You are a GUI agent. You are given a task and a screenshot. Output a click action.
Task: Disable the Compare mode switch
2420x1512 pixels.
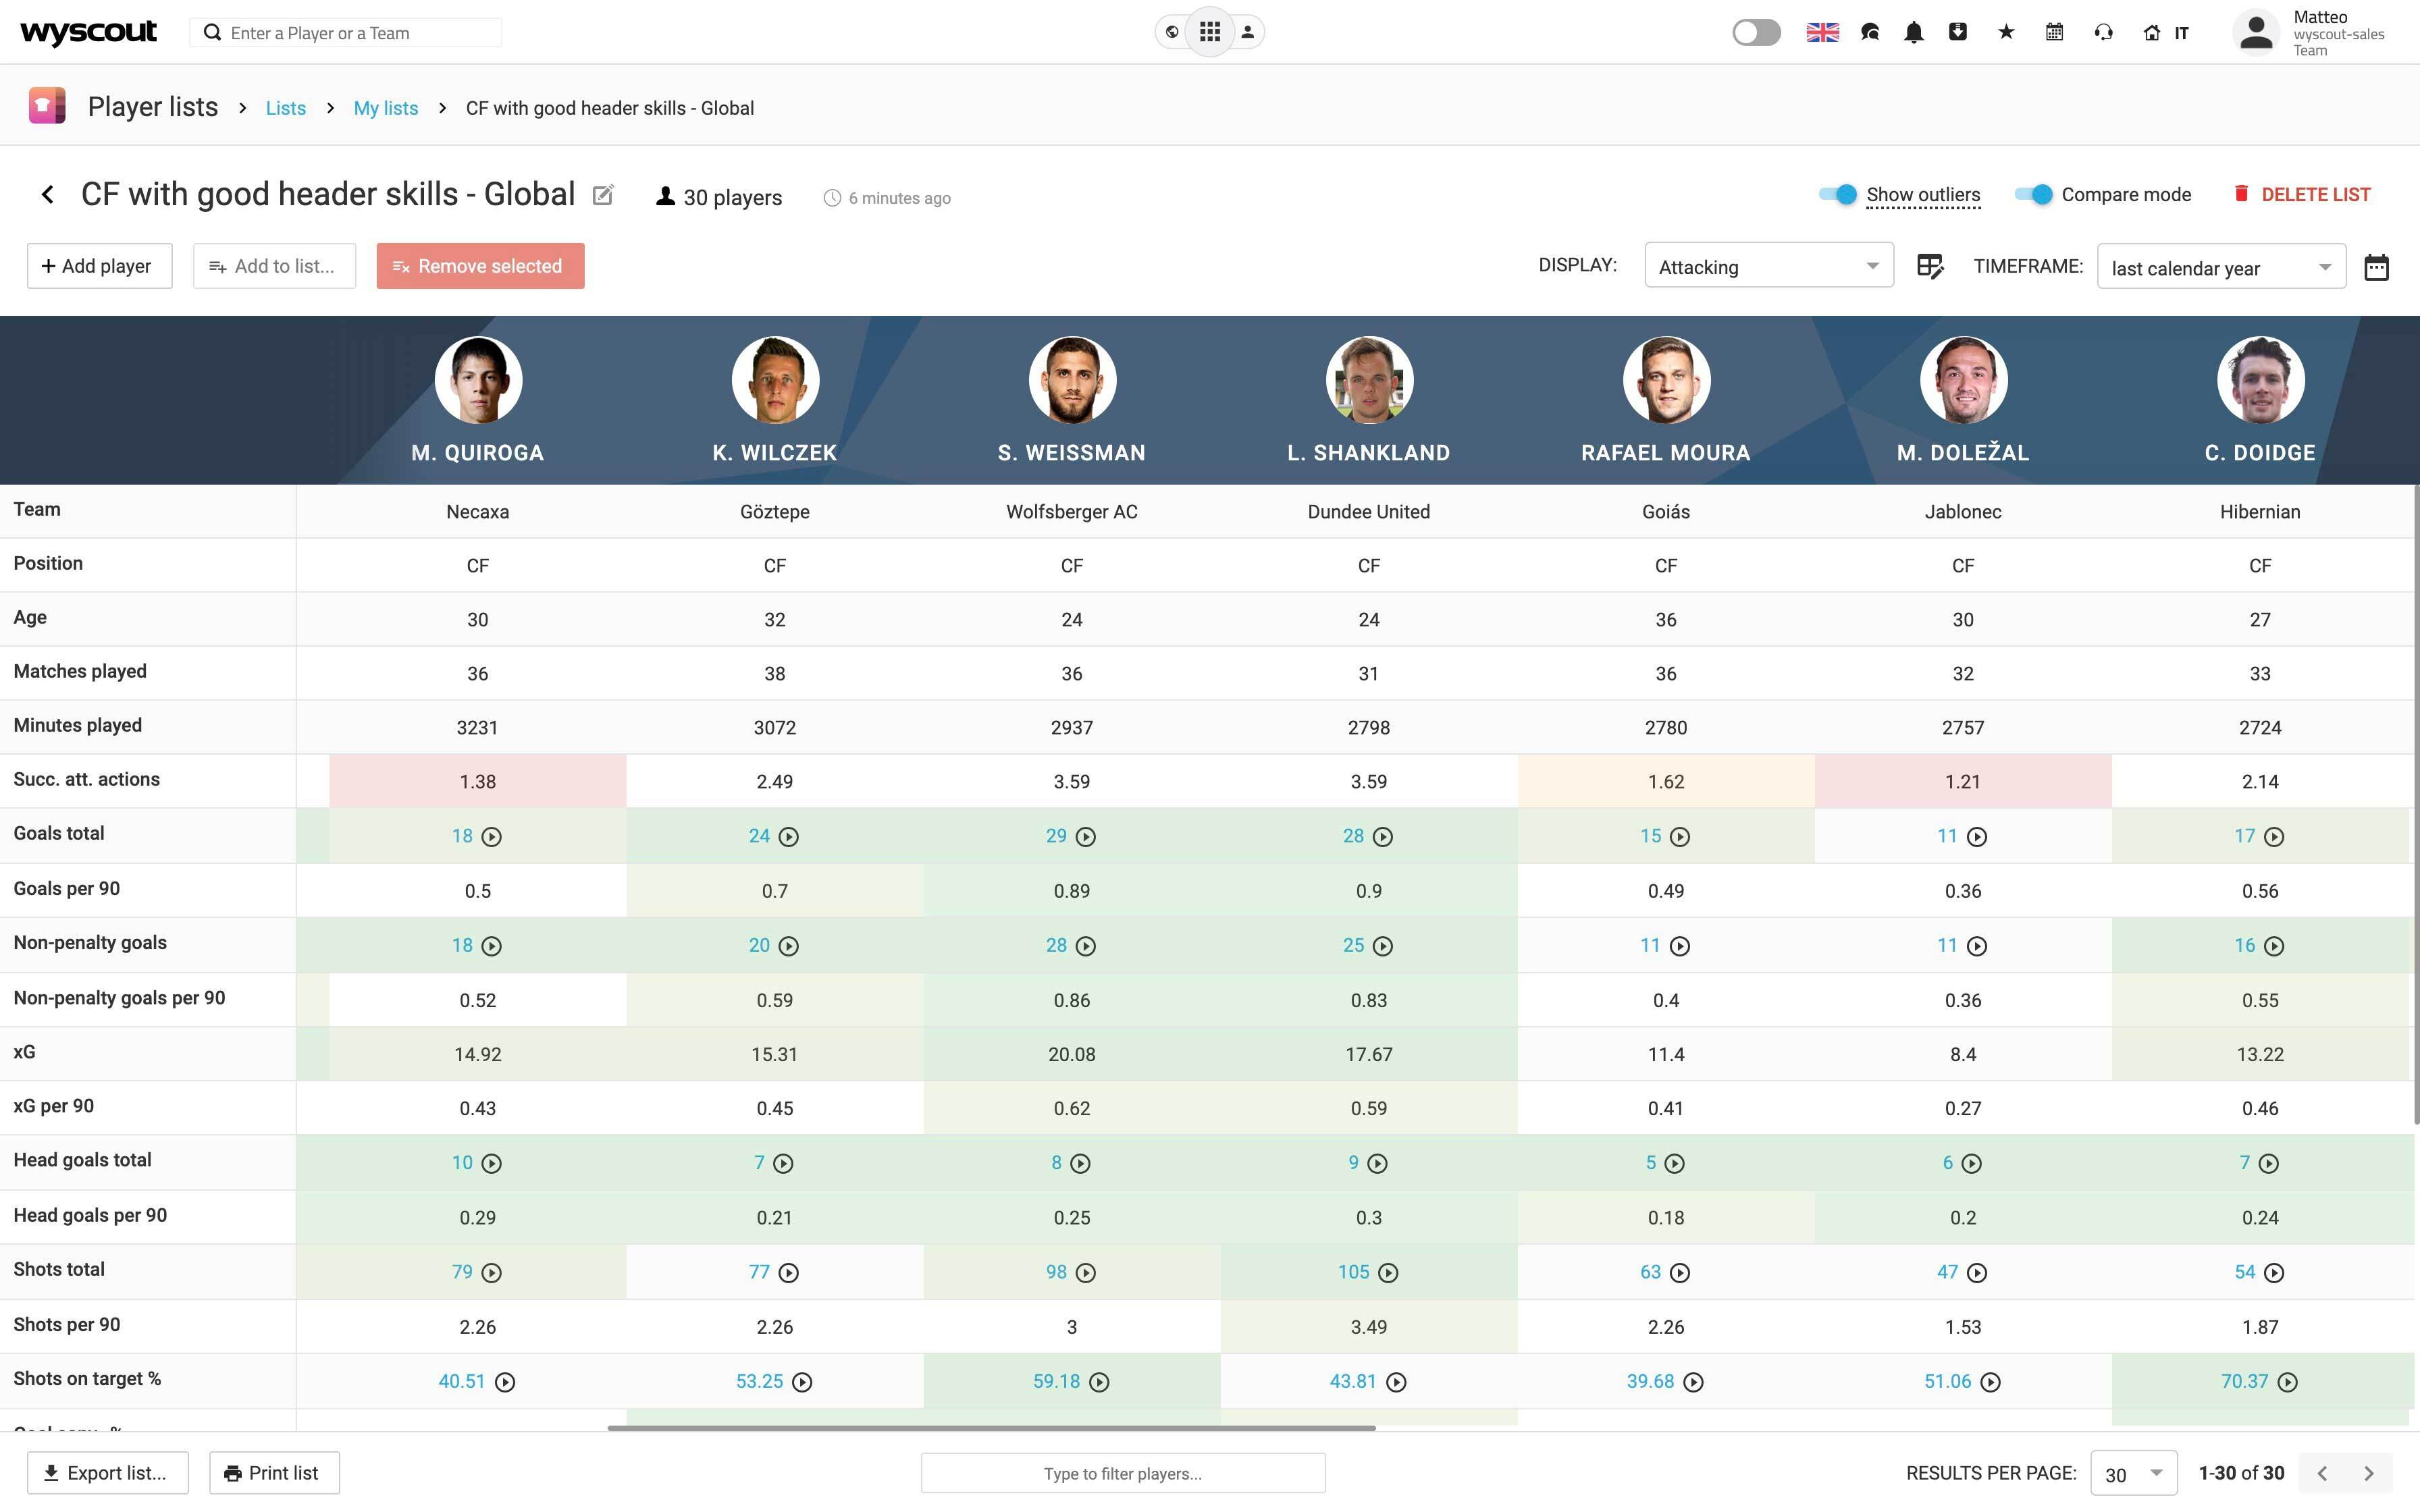[2033, 194]
